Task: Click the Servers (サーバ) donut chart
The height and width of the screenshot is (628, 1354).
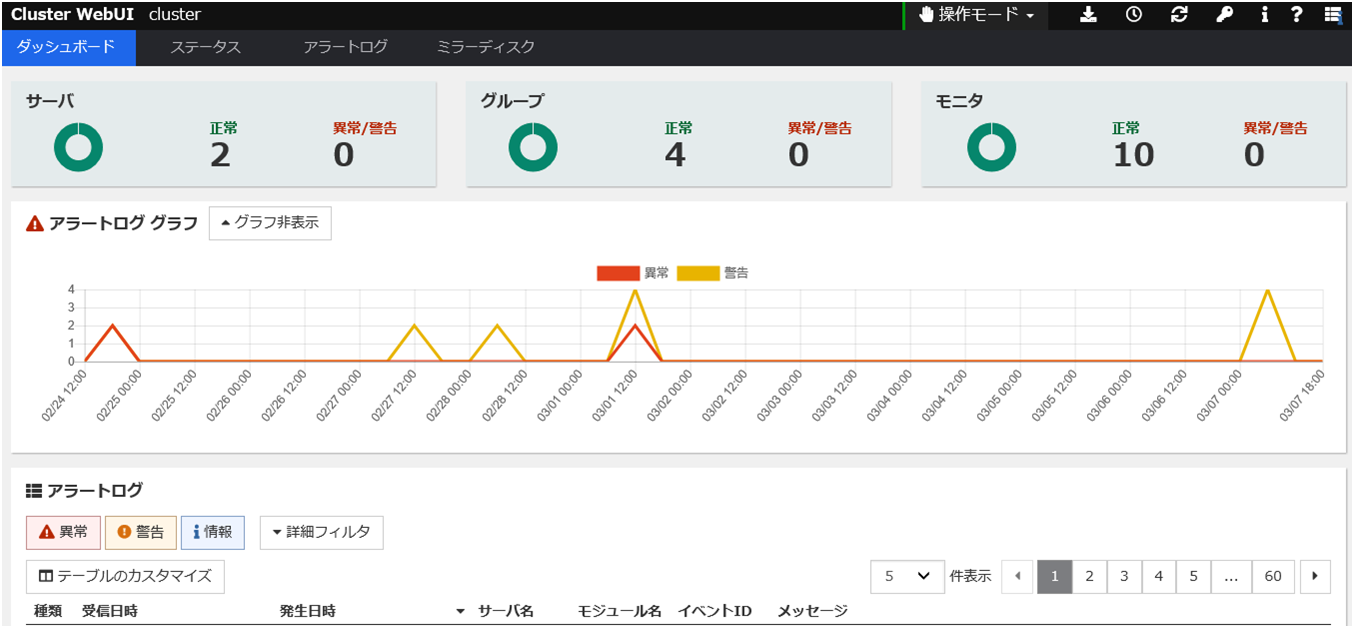Action: pyautogui.click(x=78, y=148)
